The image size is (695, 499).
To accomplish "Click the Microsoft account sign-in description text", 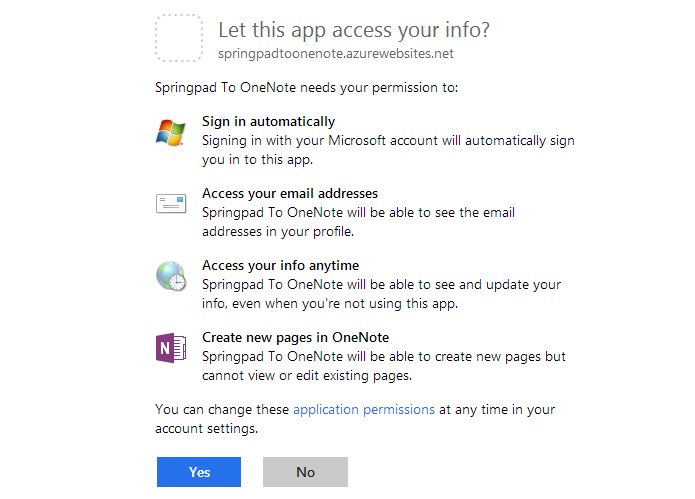I will point(388,150).
